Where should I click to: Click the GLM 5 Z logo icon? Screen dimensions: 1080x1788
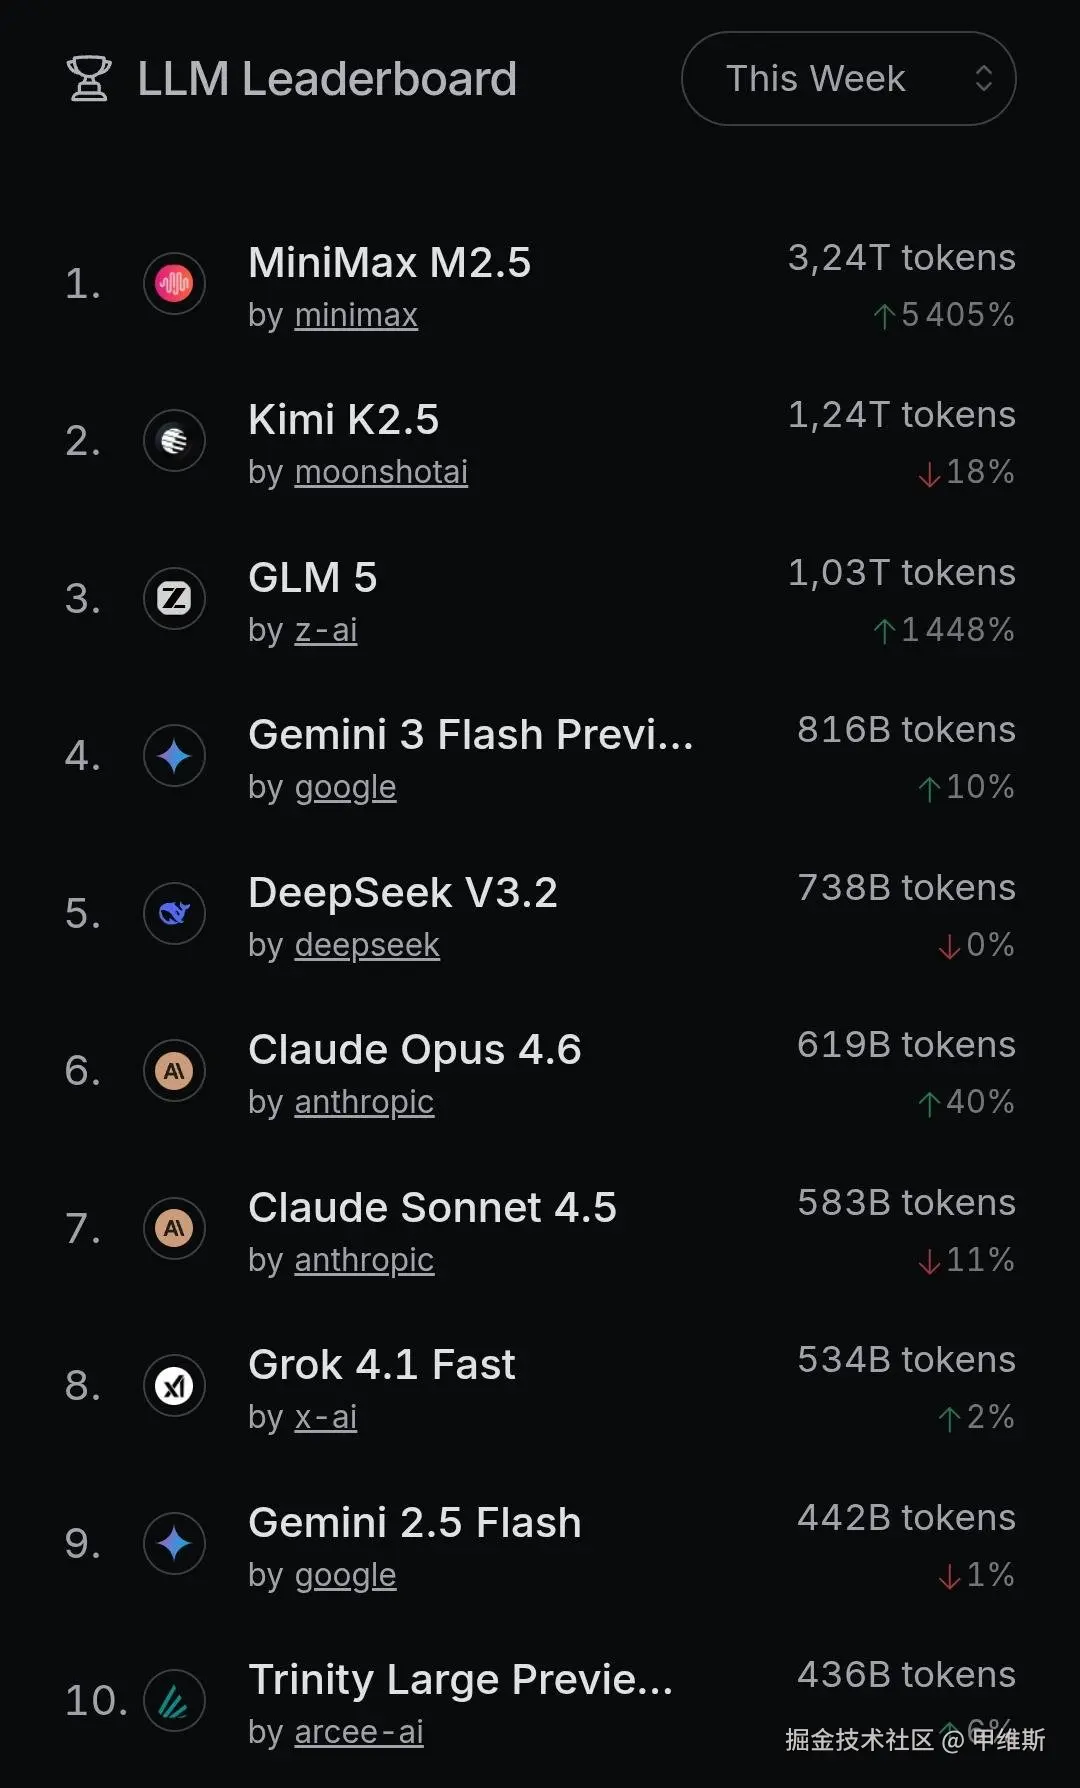click(174, 599)
